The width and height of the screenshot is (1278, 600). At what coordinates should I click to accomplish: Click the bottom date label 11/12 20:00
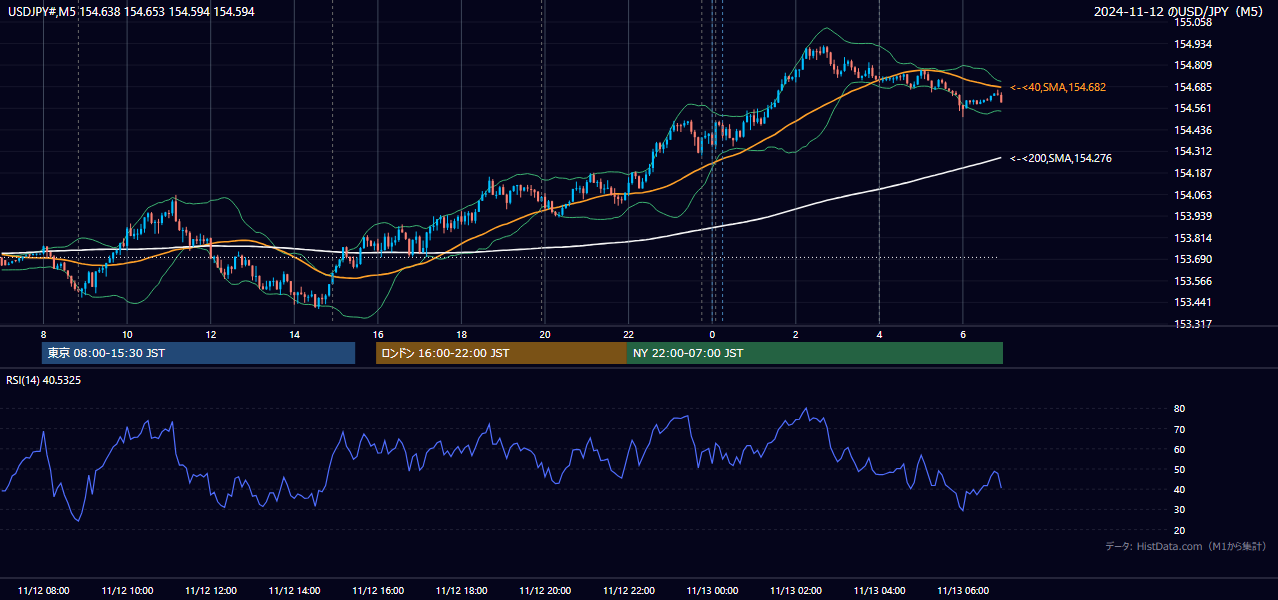pos(546,591)
